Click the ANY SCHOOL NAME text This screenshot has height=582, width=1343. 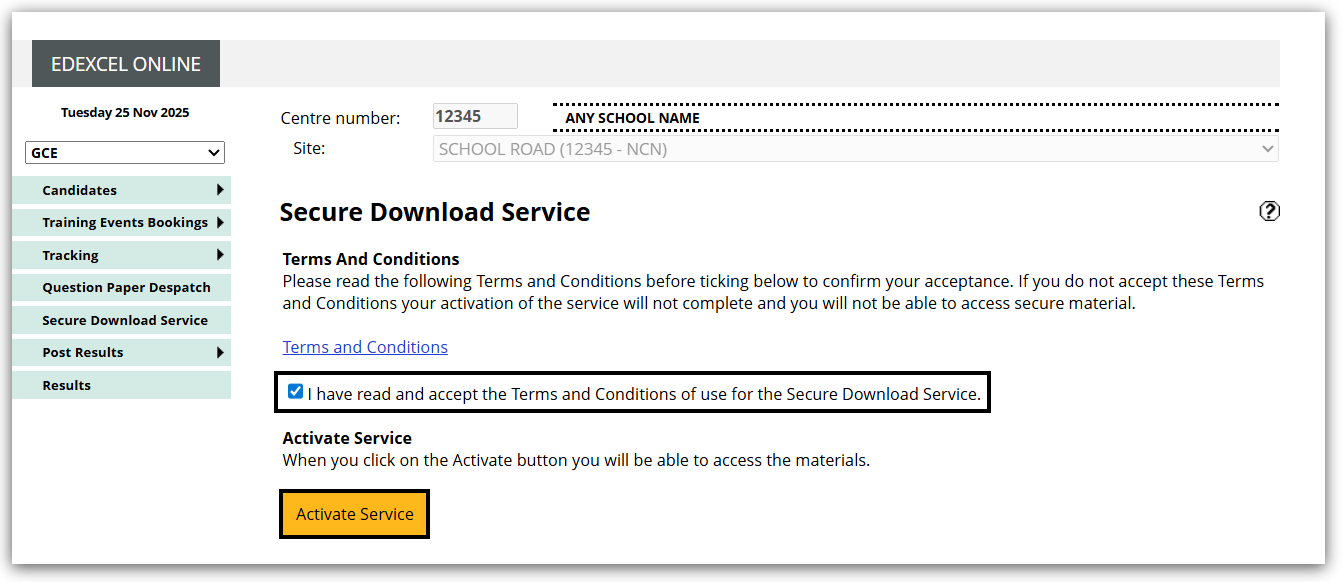632,118
